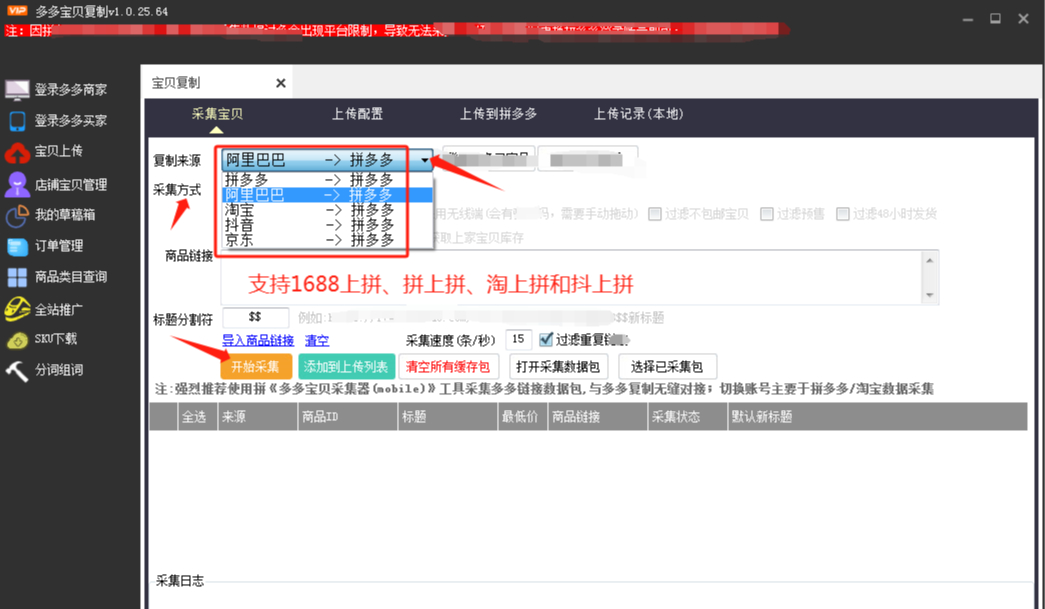
Task: Open 商品类目查询 in the sidebar
Action: tap(56, 277)
